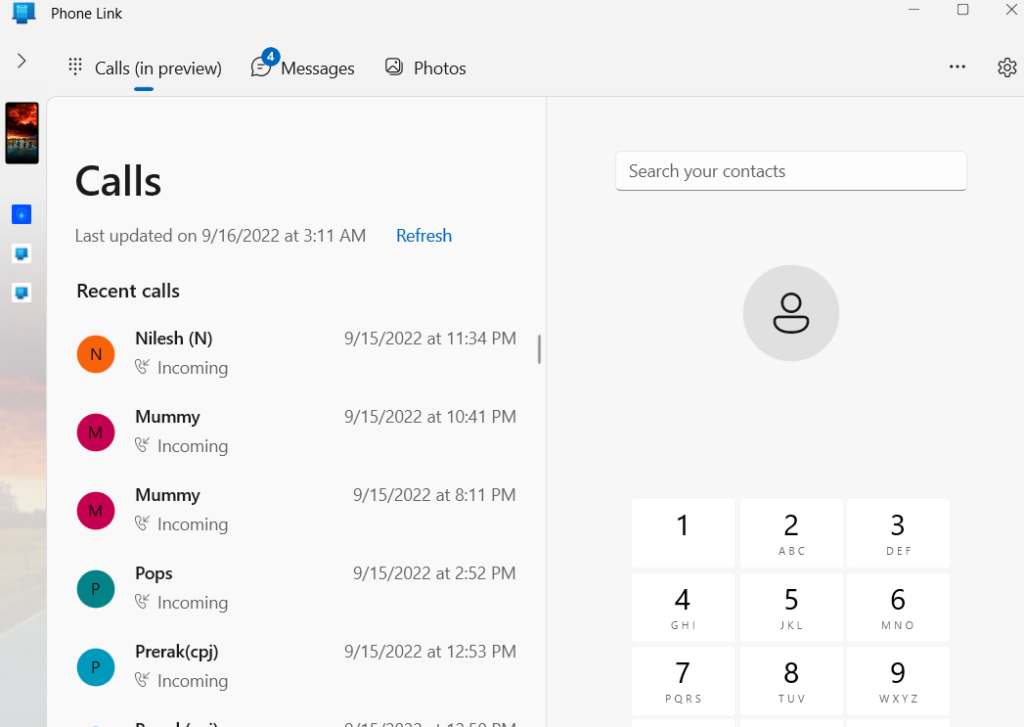Expand the left sidebar with chevron arrow

tap(22, 61)
